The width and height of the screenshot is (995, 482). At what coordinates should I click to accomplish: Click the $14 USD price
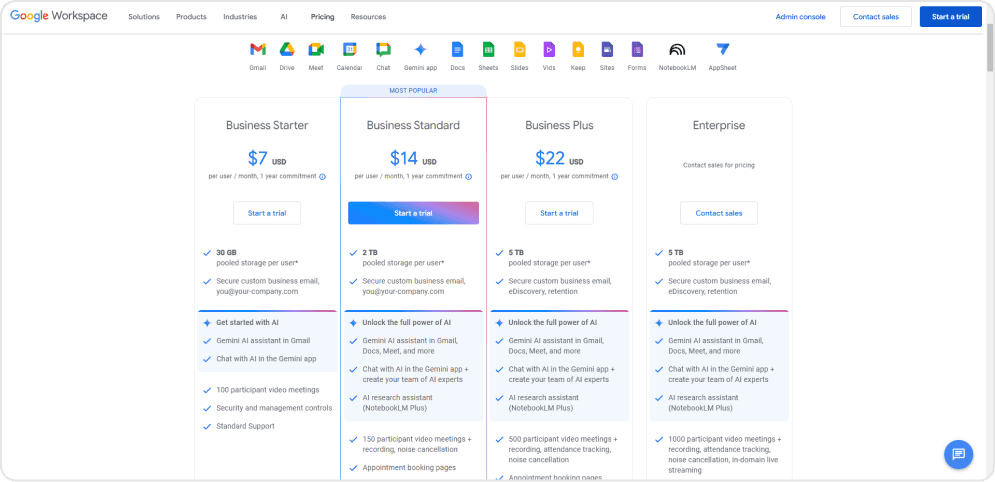413,158
